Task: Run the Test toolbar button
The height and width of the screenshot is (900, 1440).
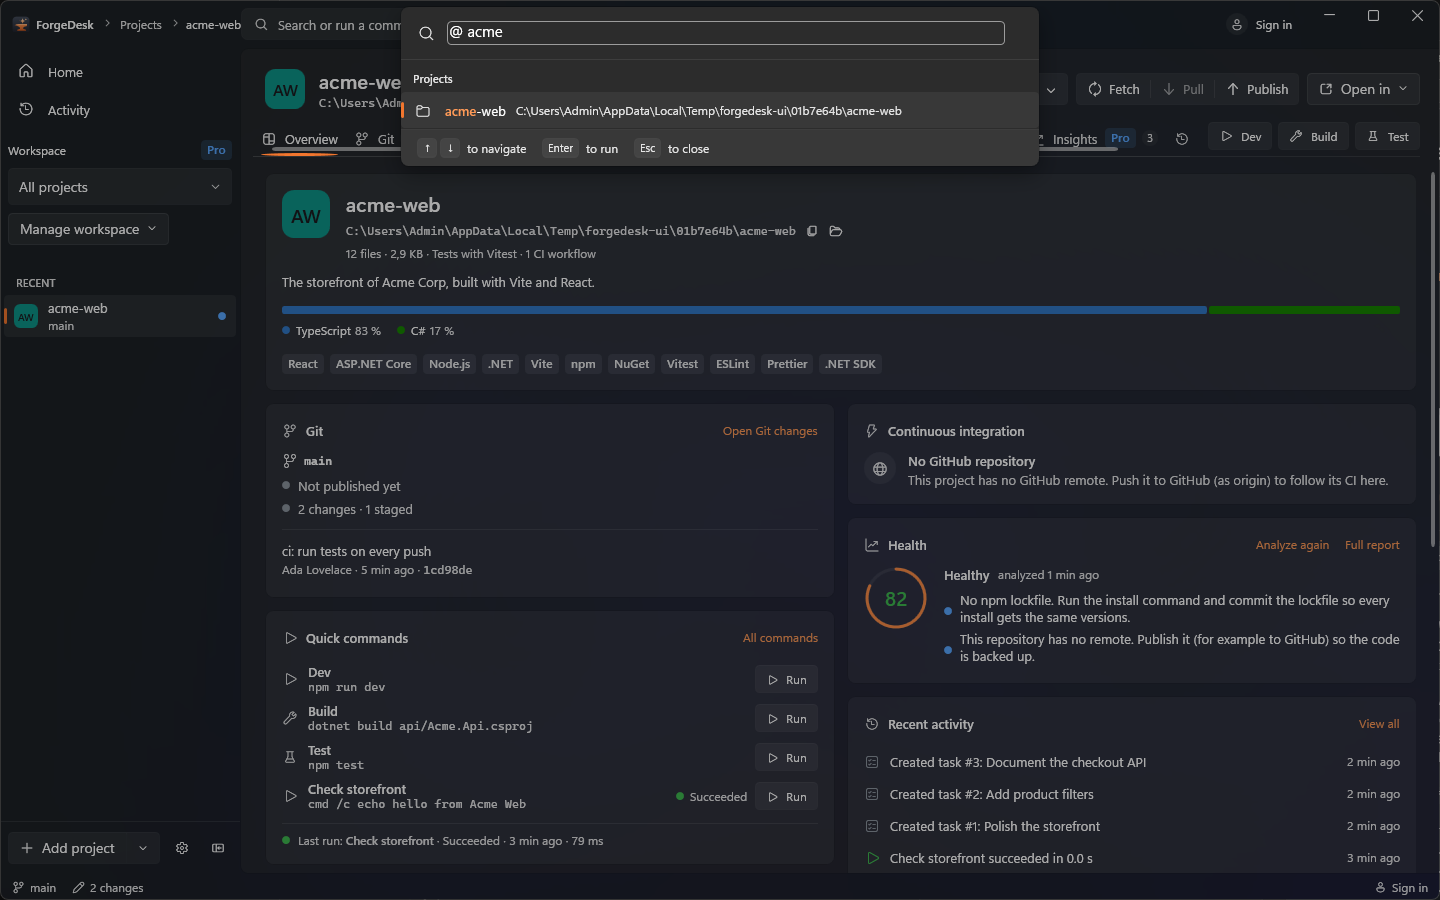Action: point(1388,137)
